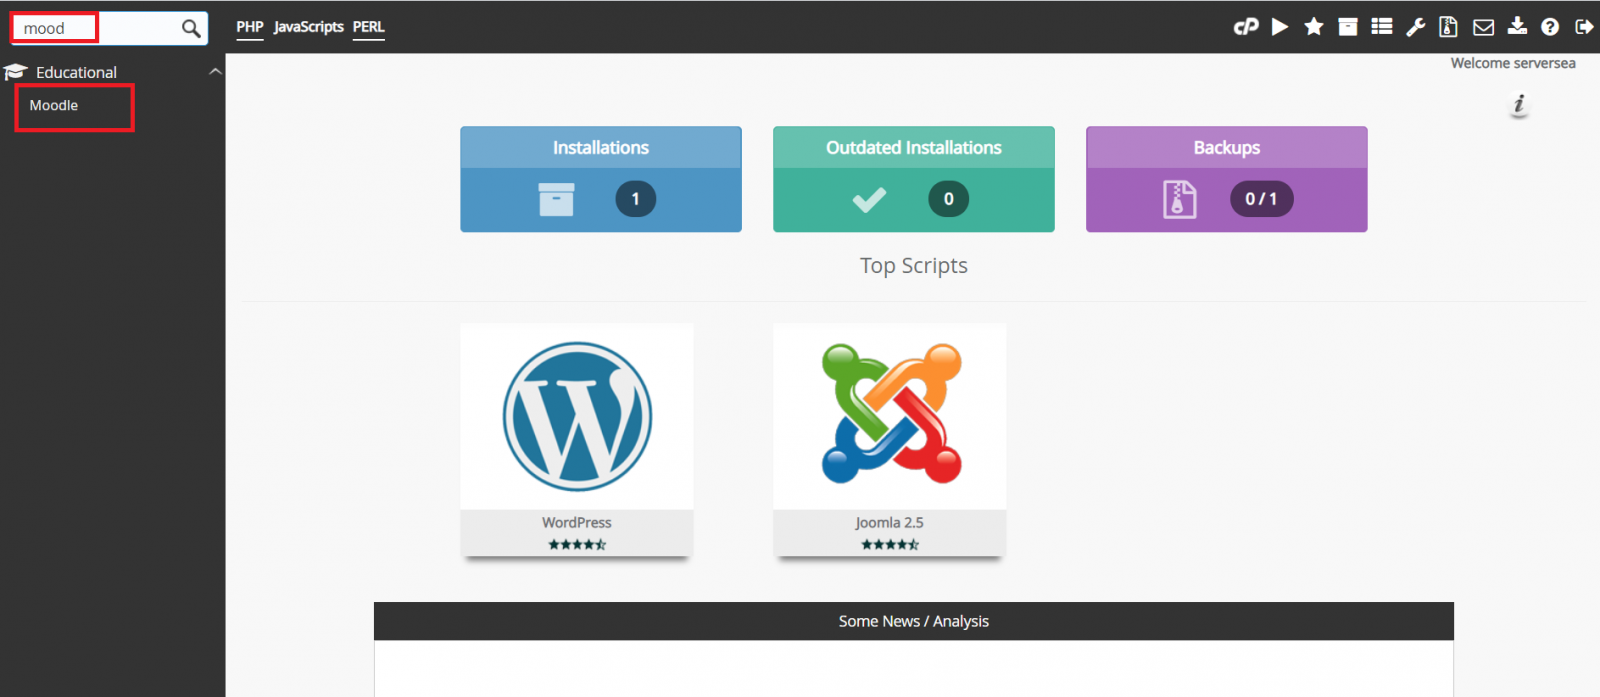Open the Backups card header
The height and width of the screenshot is (697, 1600).
click(x=1227, y=147)
